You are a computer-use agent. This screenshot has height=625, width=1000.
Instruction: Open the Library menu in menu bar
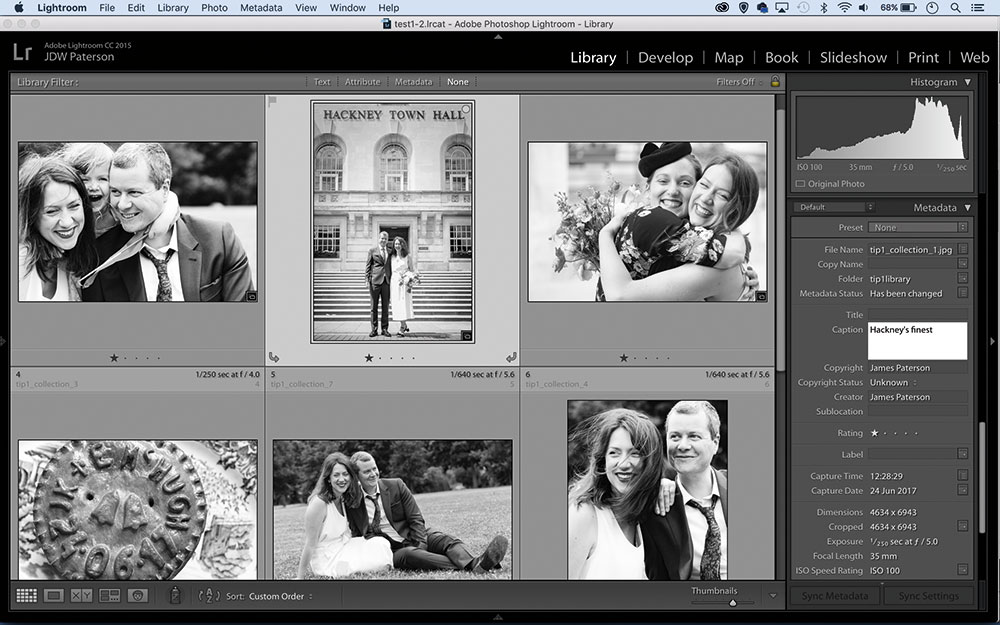(172, 8)
